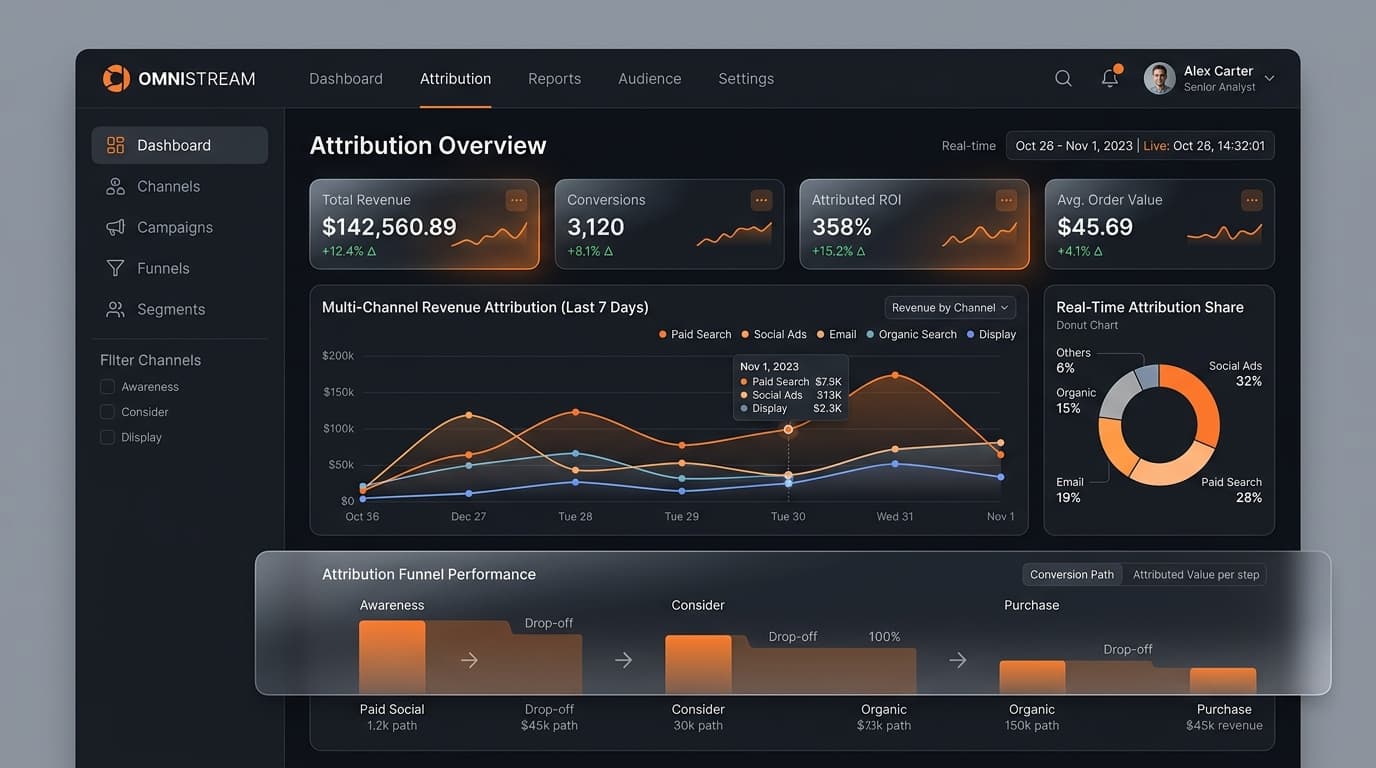Viewport: 1376px width, 768px height.
Task: Click Alex Carter's profile avatar
Action: pyautogui.click(x=1160, y=78)
